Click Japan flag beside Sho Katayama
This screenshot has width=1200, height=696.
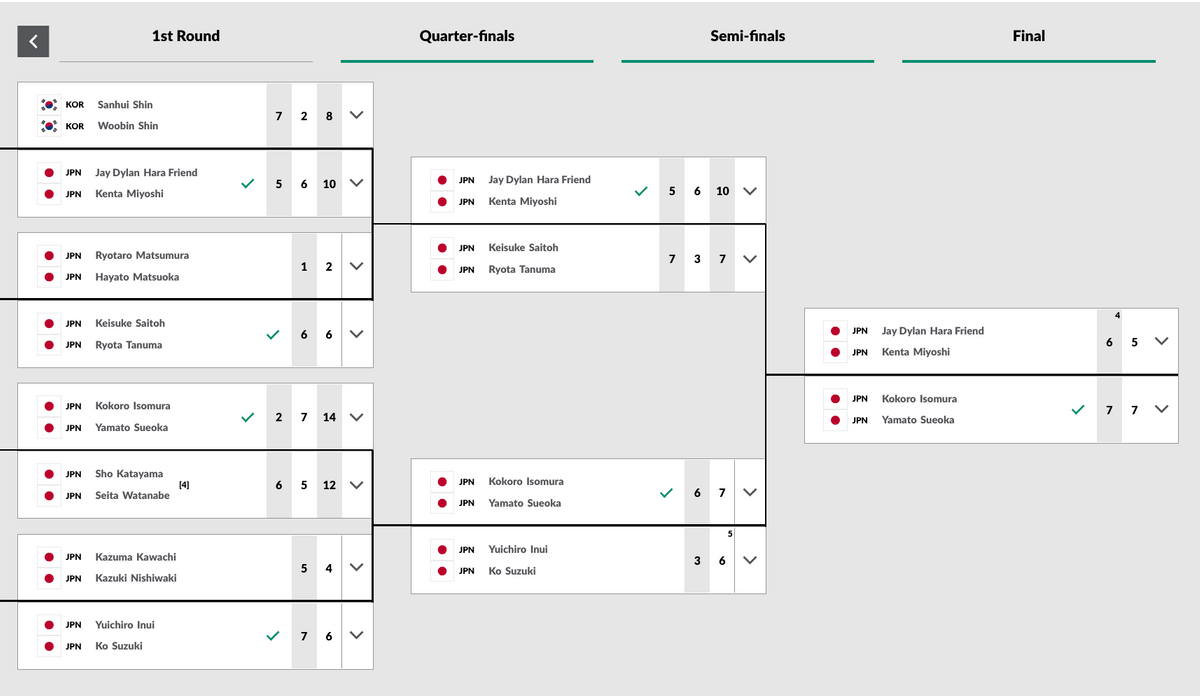click(48, 474)
